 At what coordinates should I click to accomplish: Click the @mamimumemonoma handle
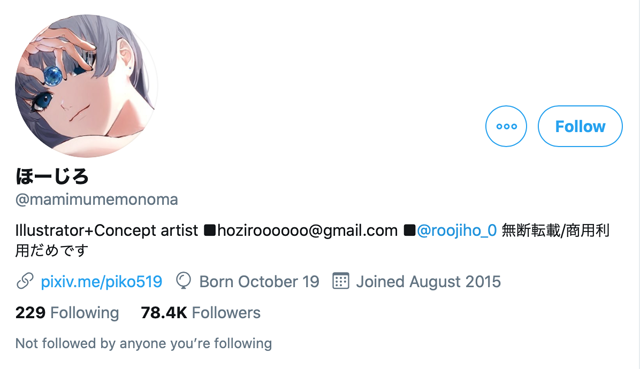[x=97, y=200]
